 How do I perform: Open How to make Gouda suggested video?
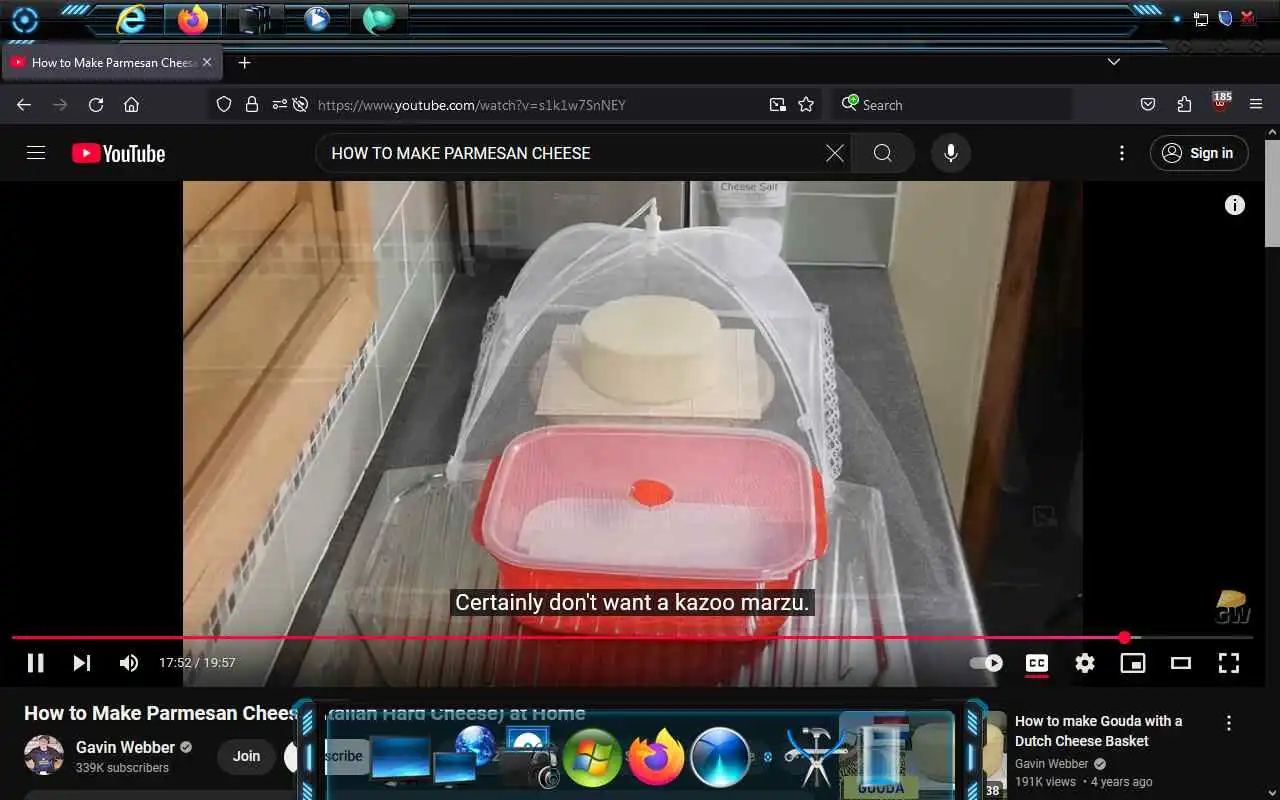(1098, 731)
